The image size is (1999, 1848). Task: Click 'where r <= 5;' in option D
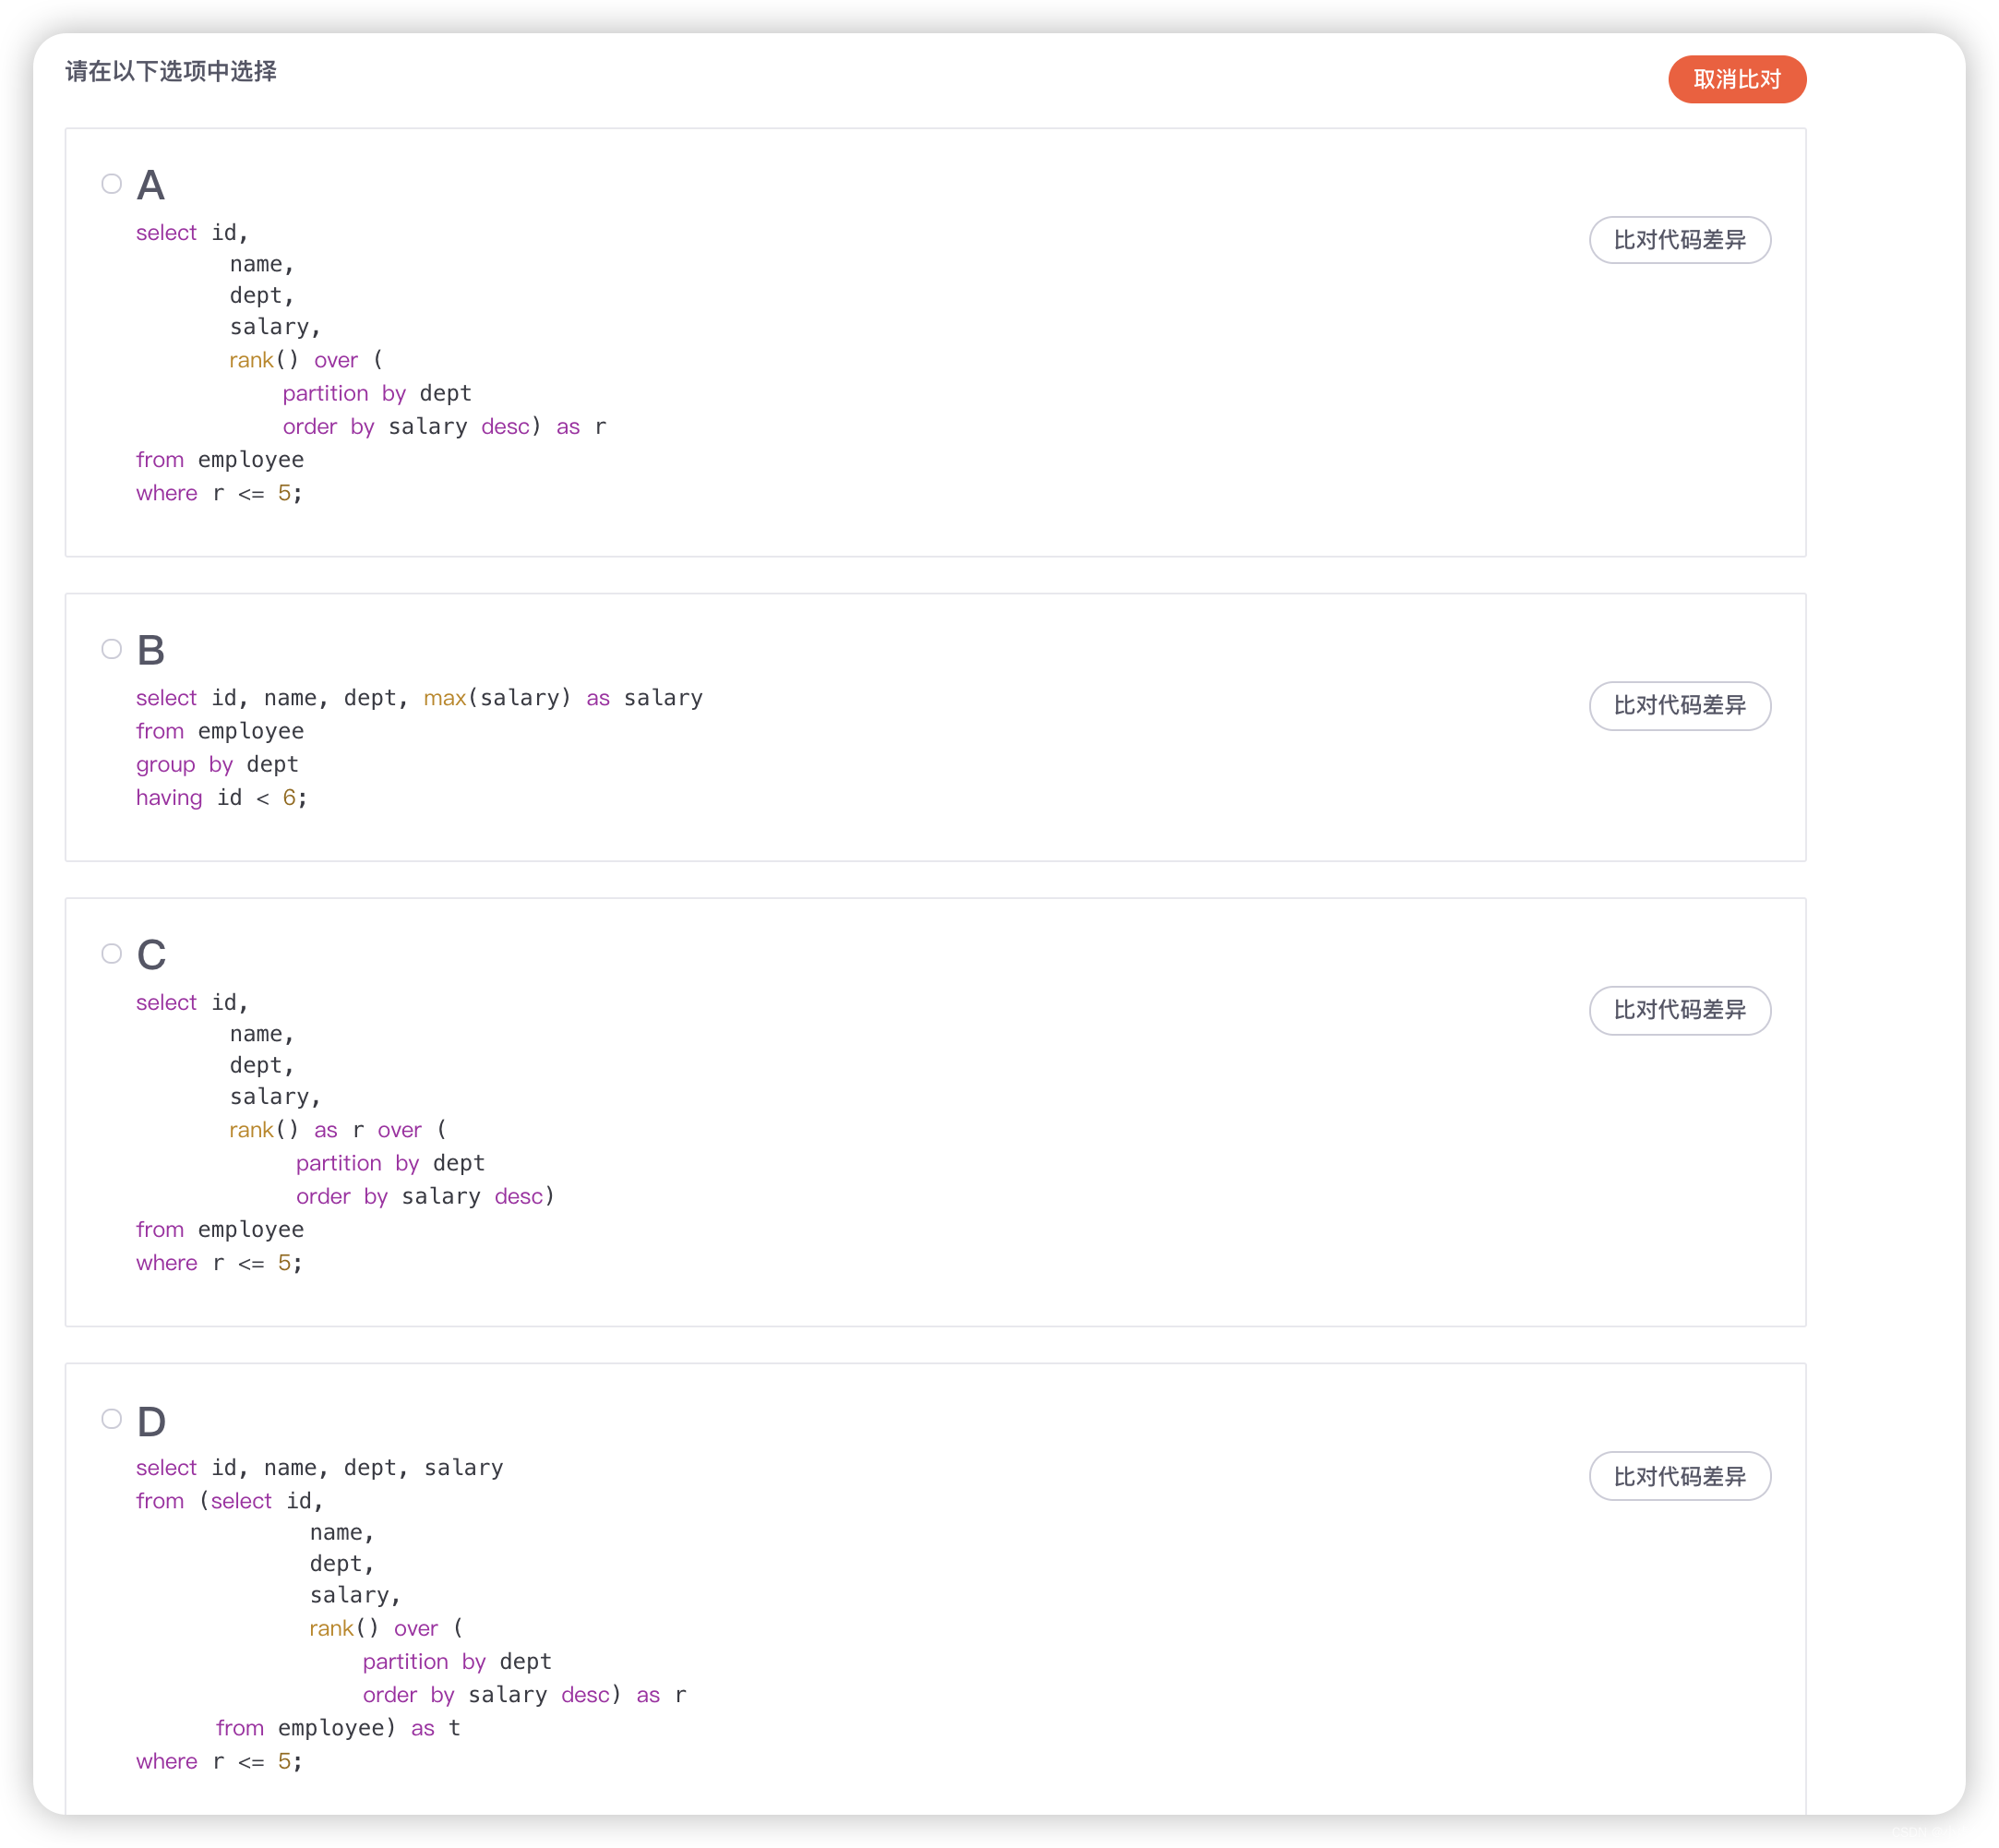[219, 1761]
